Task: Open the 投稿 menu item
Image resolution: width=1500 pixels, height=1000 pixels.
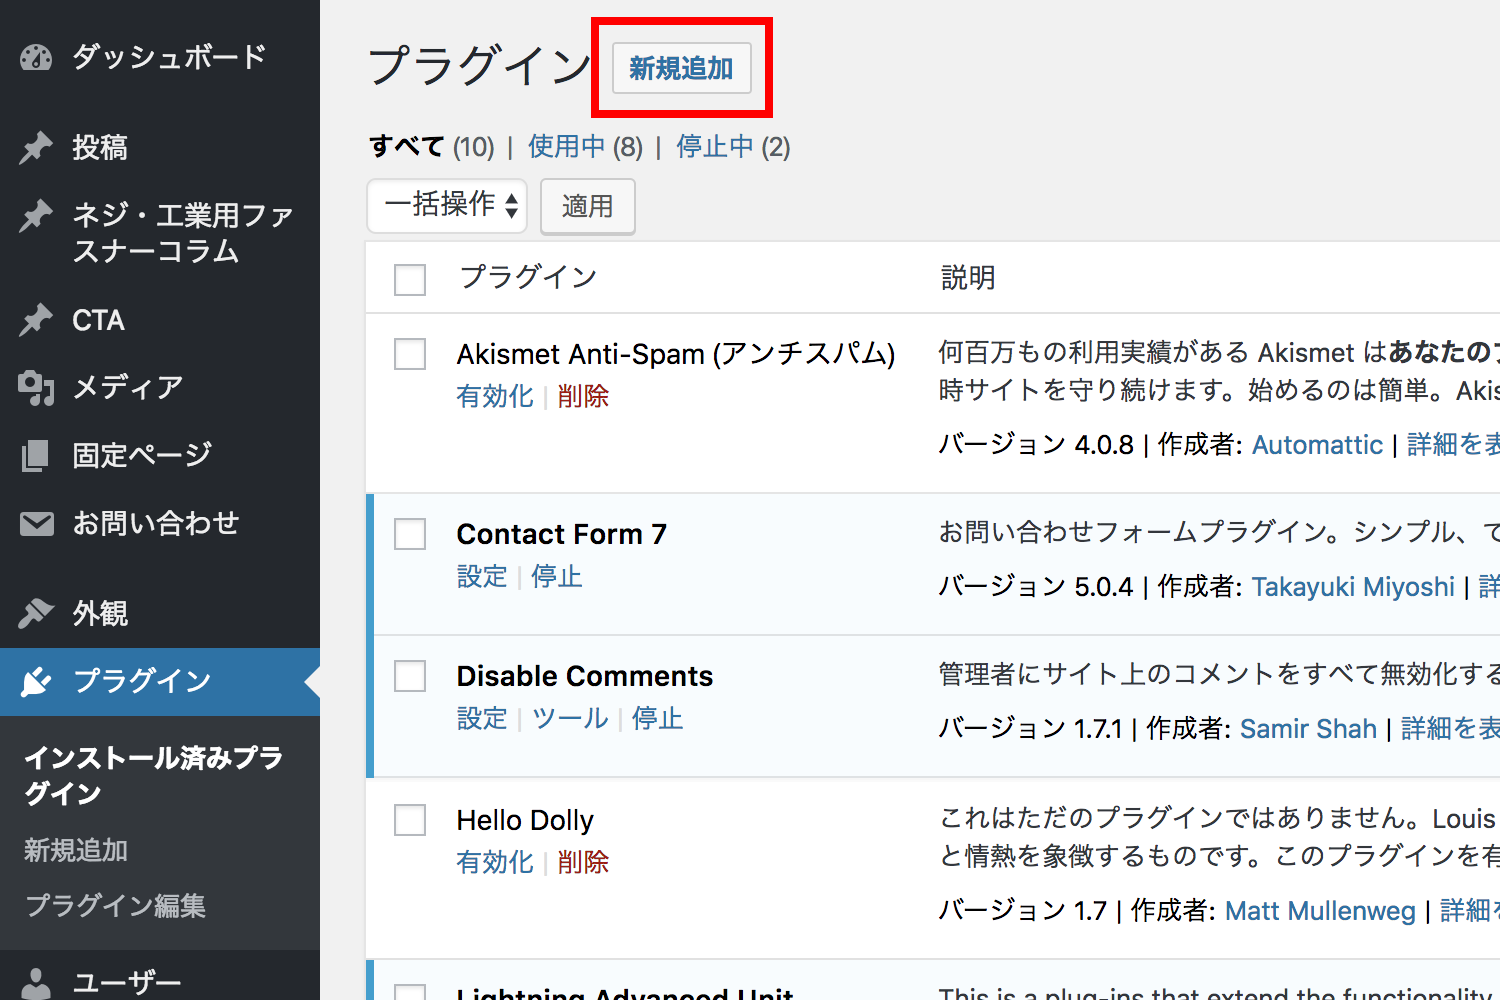Action: click(x=160, y=148)
